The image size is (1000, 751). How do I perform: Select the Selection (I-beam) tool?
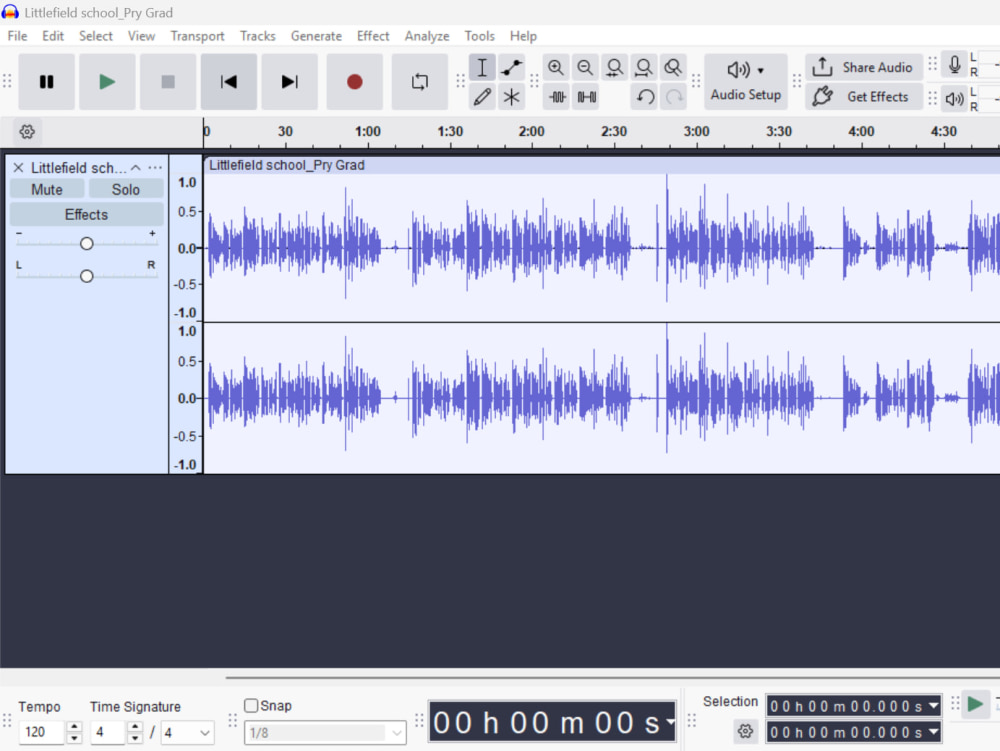[482, 68]
